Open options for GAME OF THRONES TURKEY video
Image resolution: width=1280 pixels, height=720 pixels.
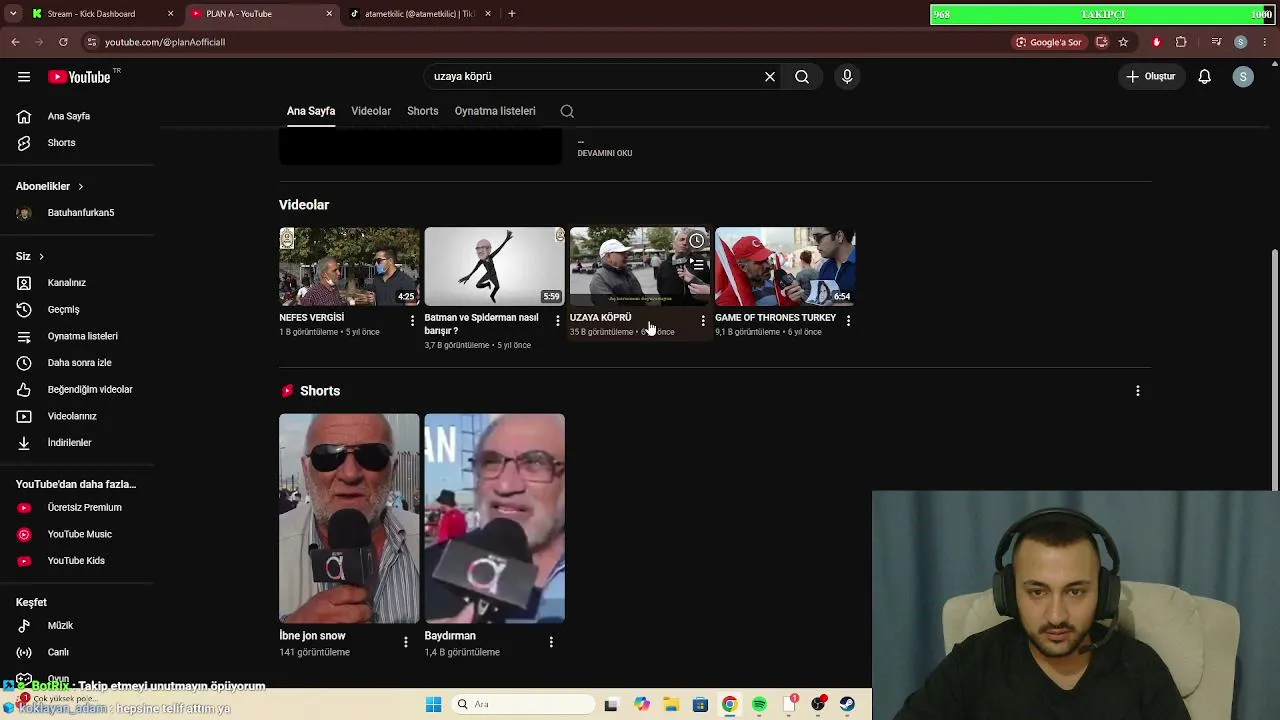pos(848,321)
